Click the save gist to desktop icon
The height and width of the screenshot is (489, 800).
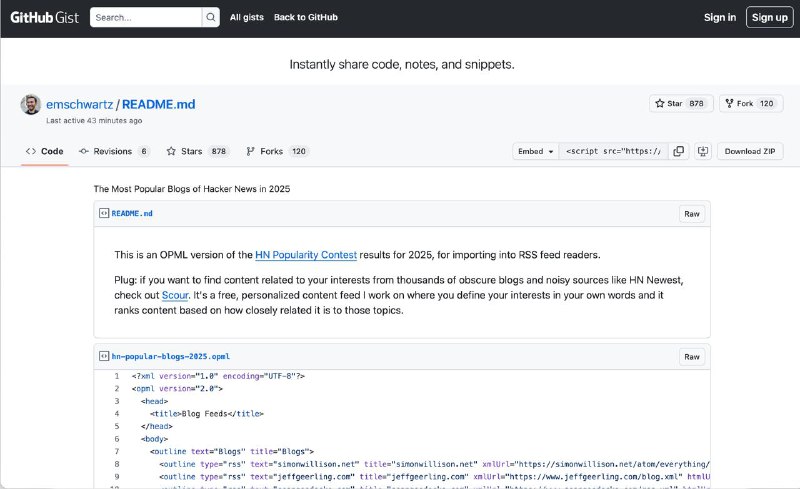(x=702, y=151)
